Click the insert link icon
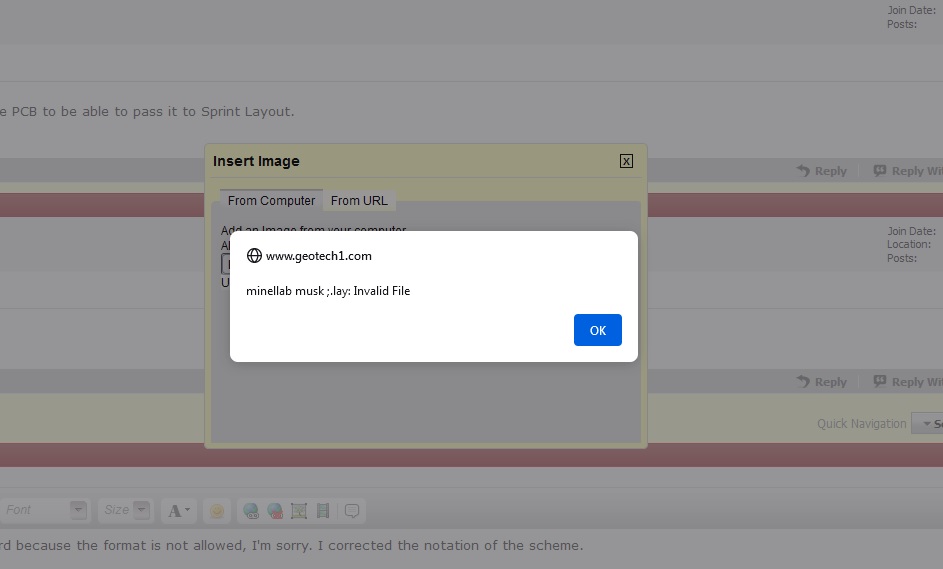Image resolution: width=943 pixels, height=569 pixels. click(x=251, y=511)
